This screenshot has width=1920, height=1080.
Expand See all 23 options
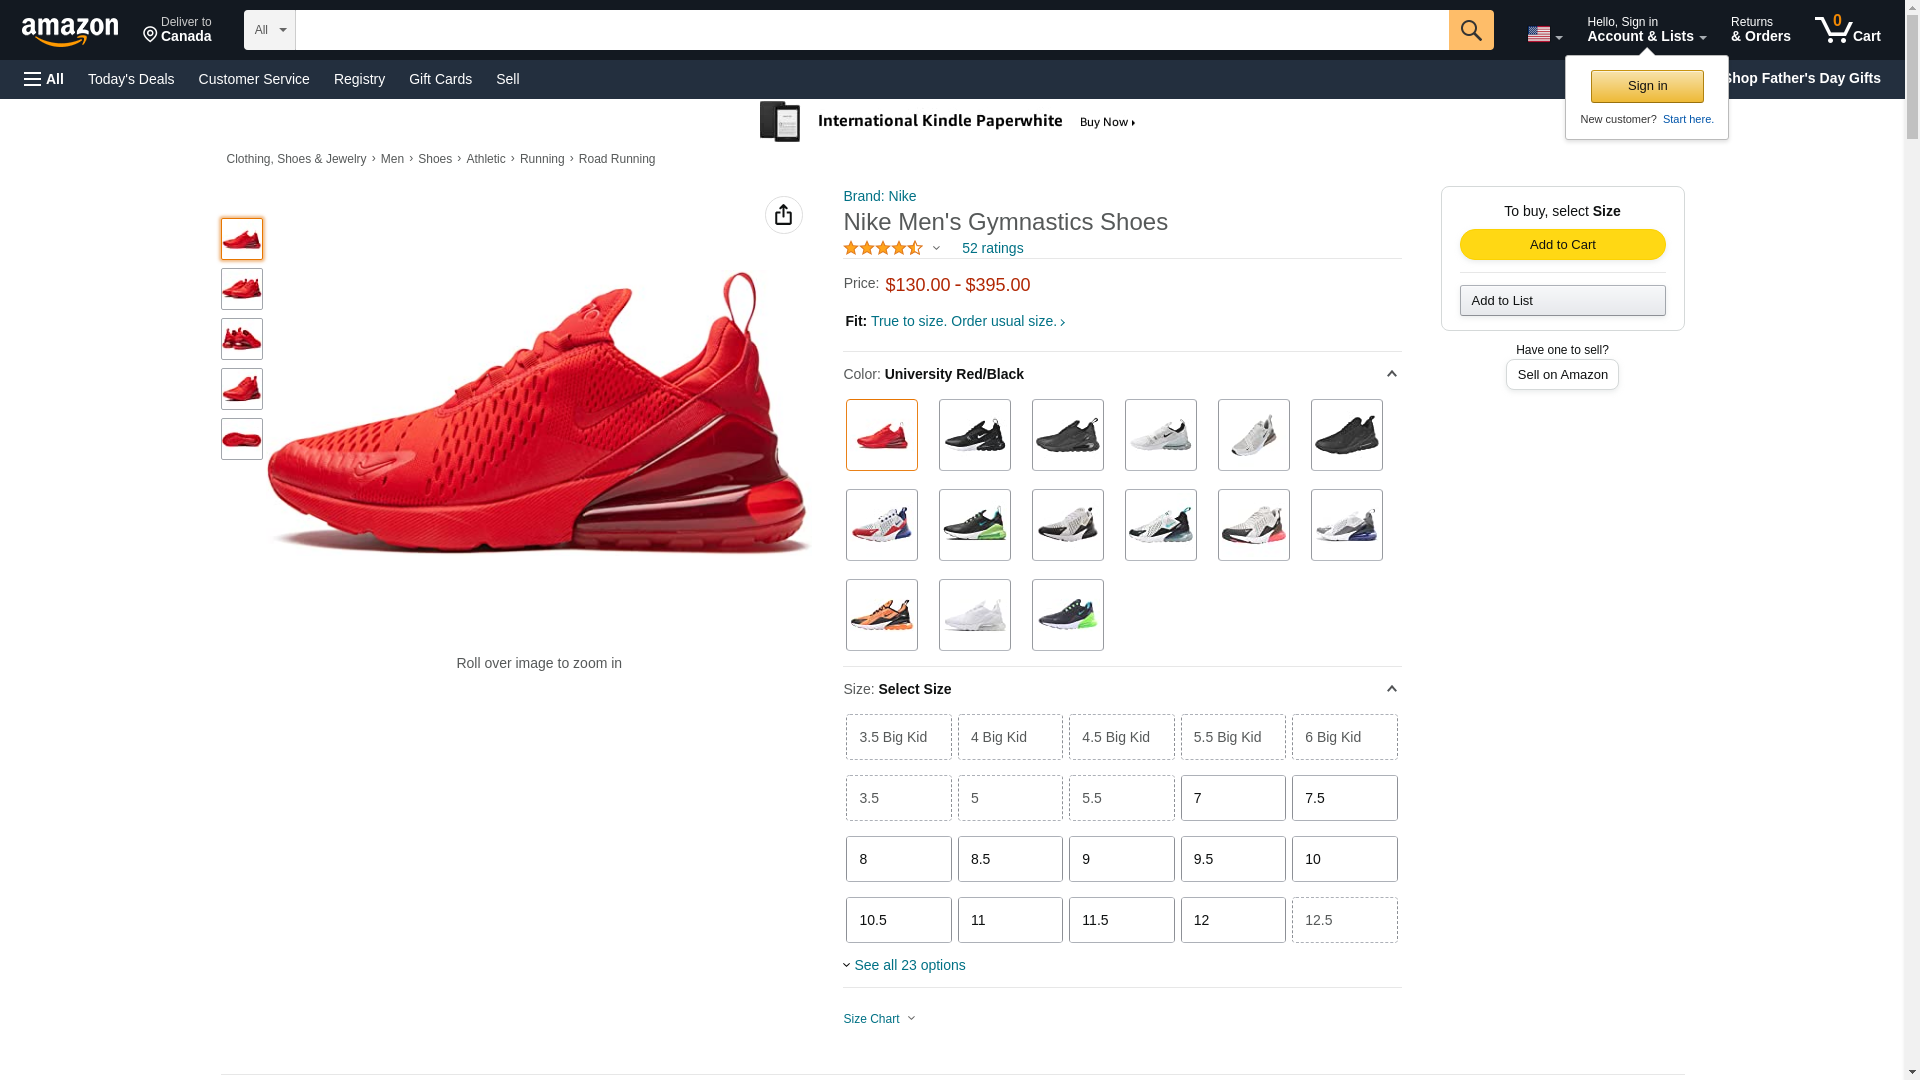click(x=908, y=965)
